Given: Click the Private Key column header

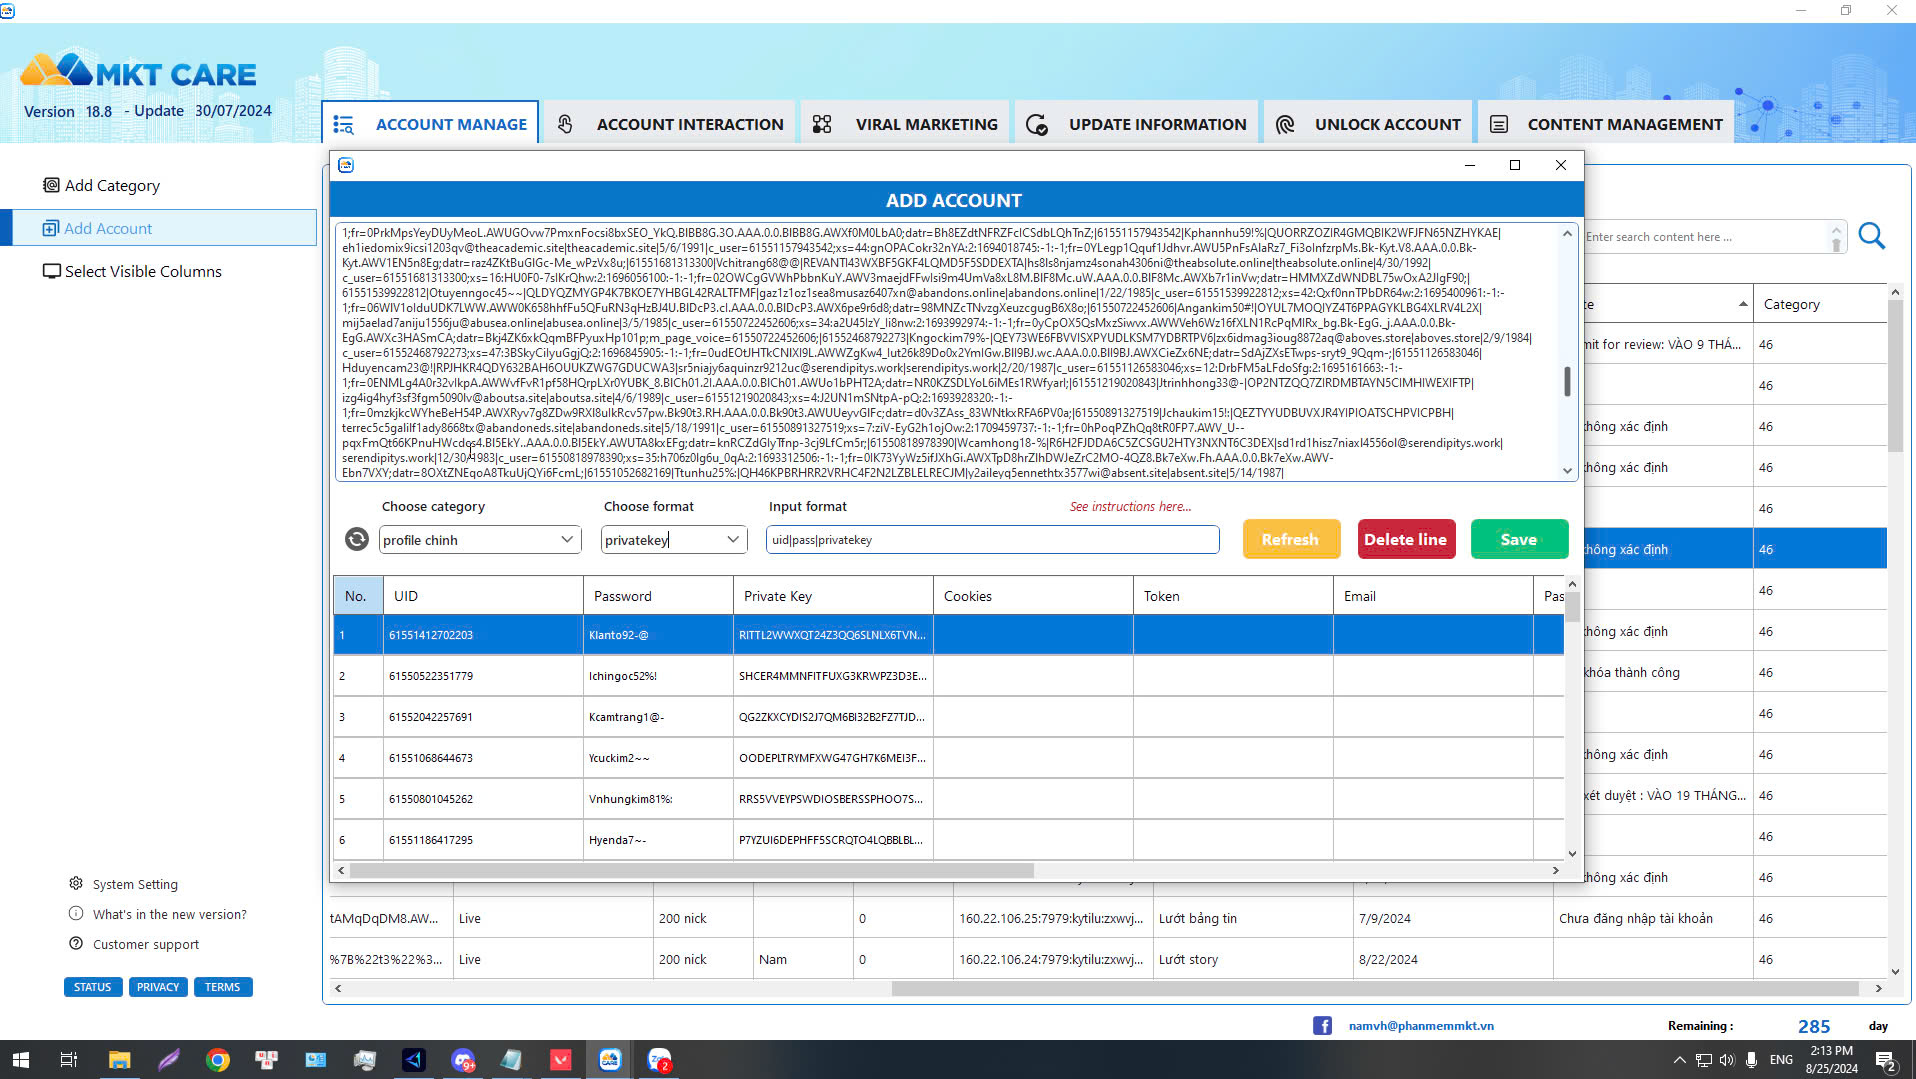Looking at the screenshot, I should pos(833,596).
